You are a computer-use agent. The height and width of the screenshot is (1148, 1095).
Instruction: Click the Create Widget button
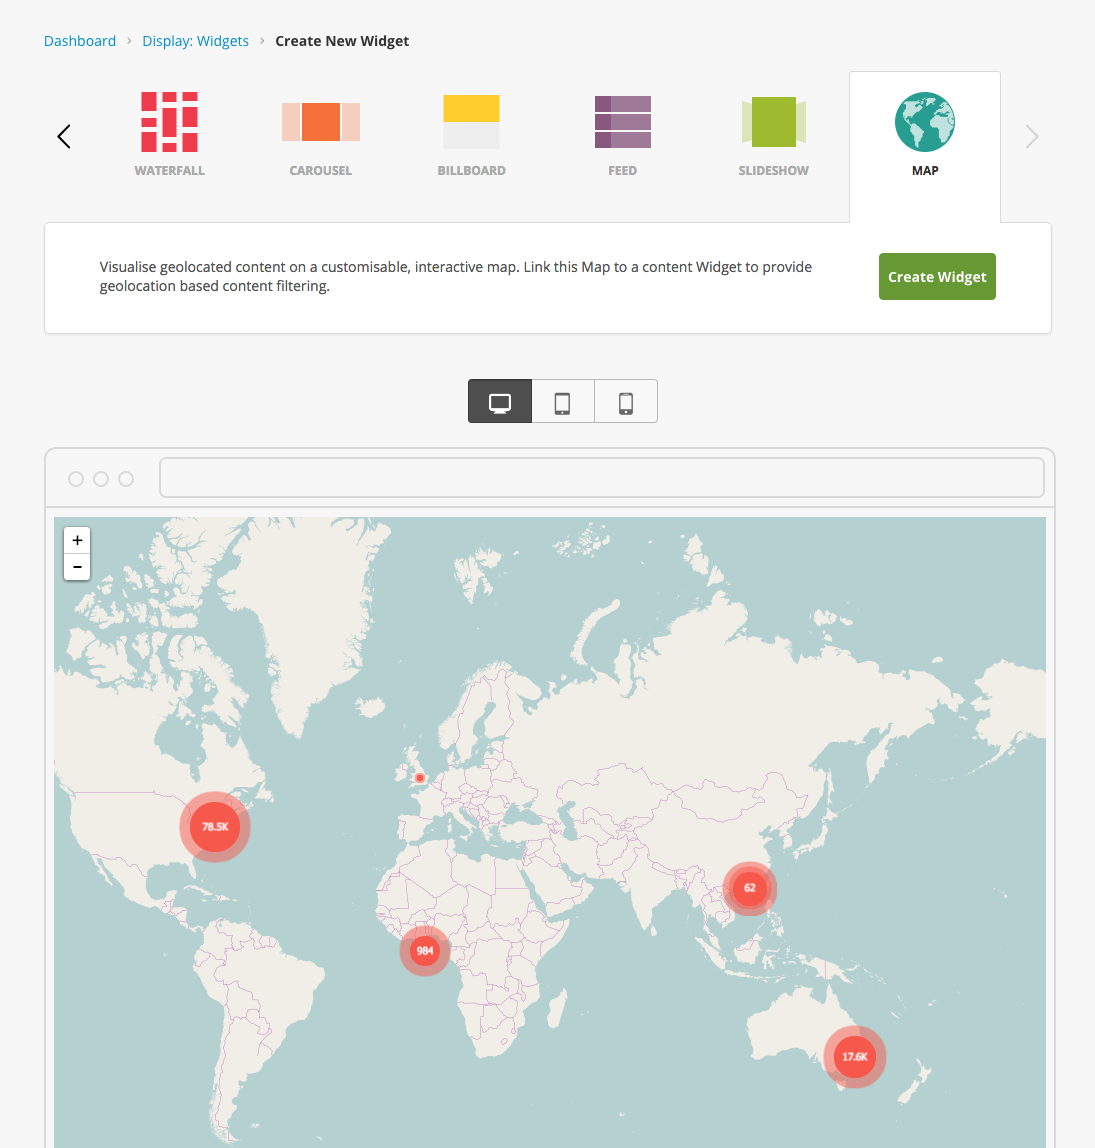pos(937,276)
